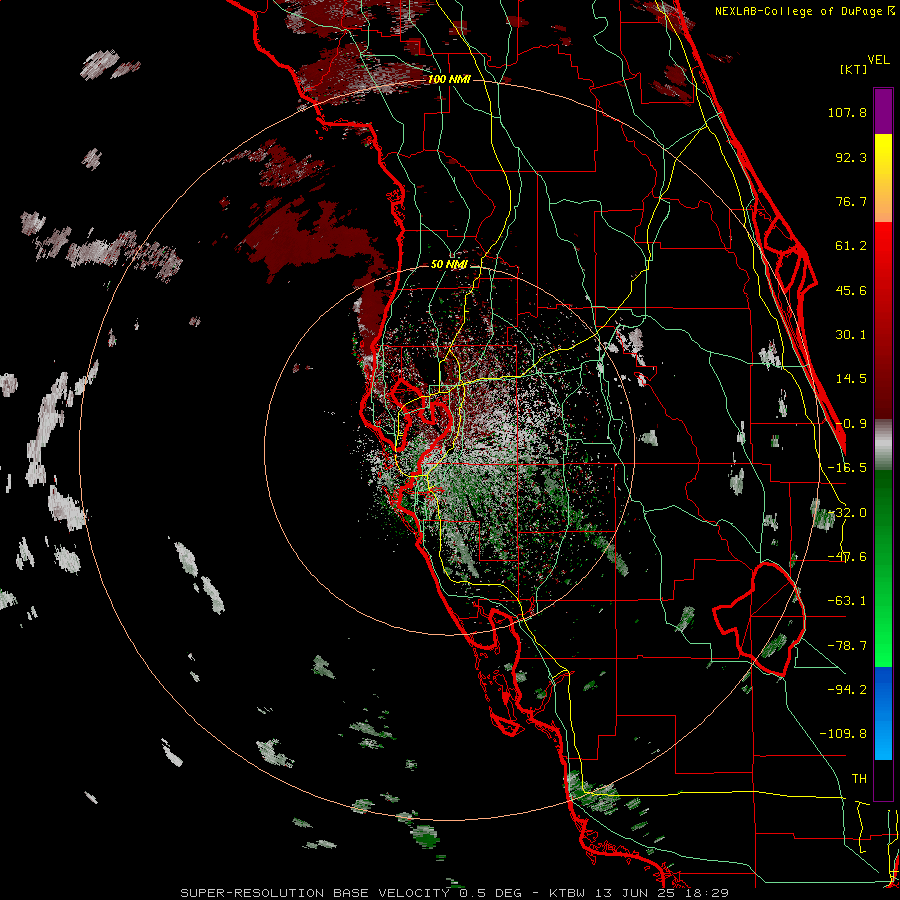Pick the gray segment of the velocity color bar
This screenshot has width=900, height=900.
point(883,445)
